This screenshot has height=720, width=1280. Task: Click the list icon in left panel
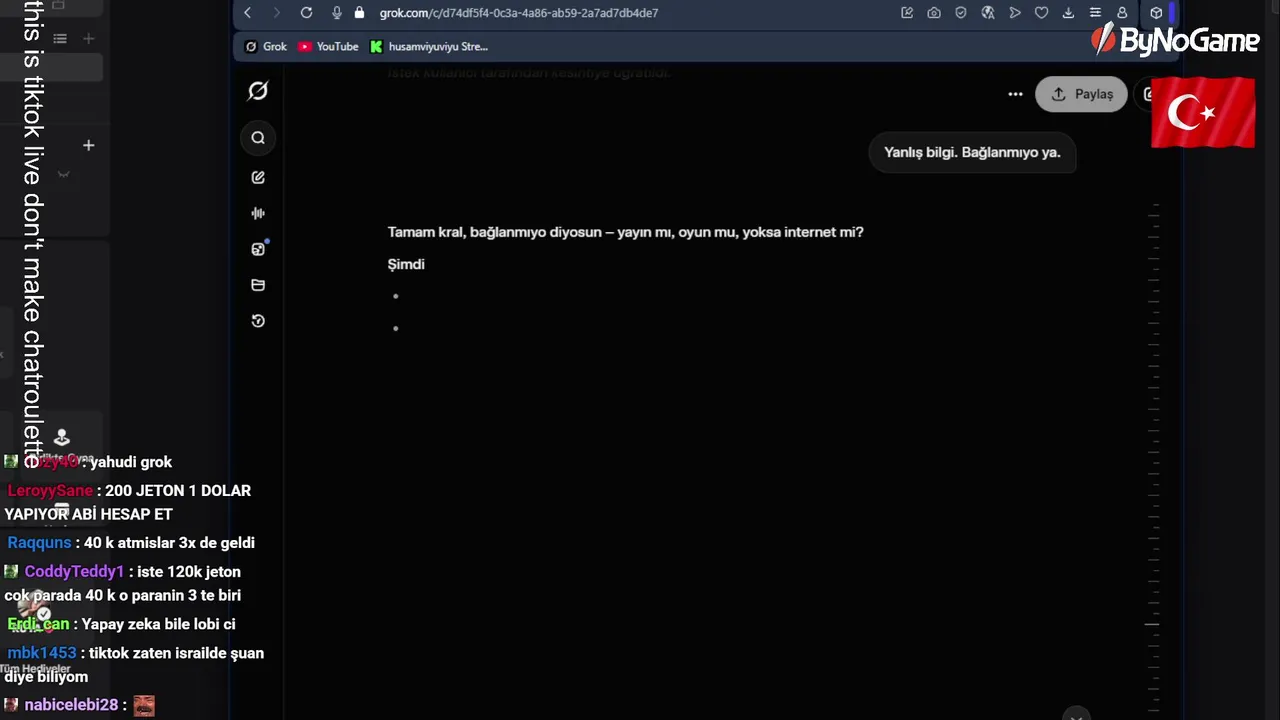[60, 39]
